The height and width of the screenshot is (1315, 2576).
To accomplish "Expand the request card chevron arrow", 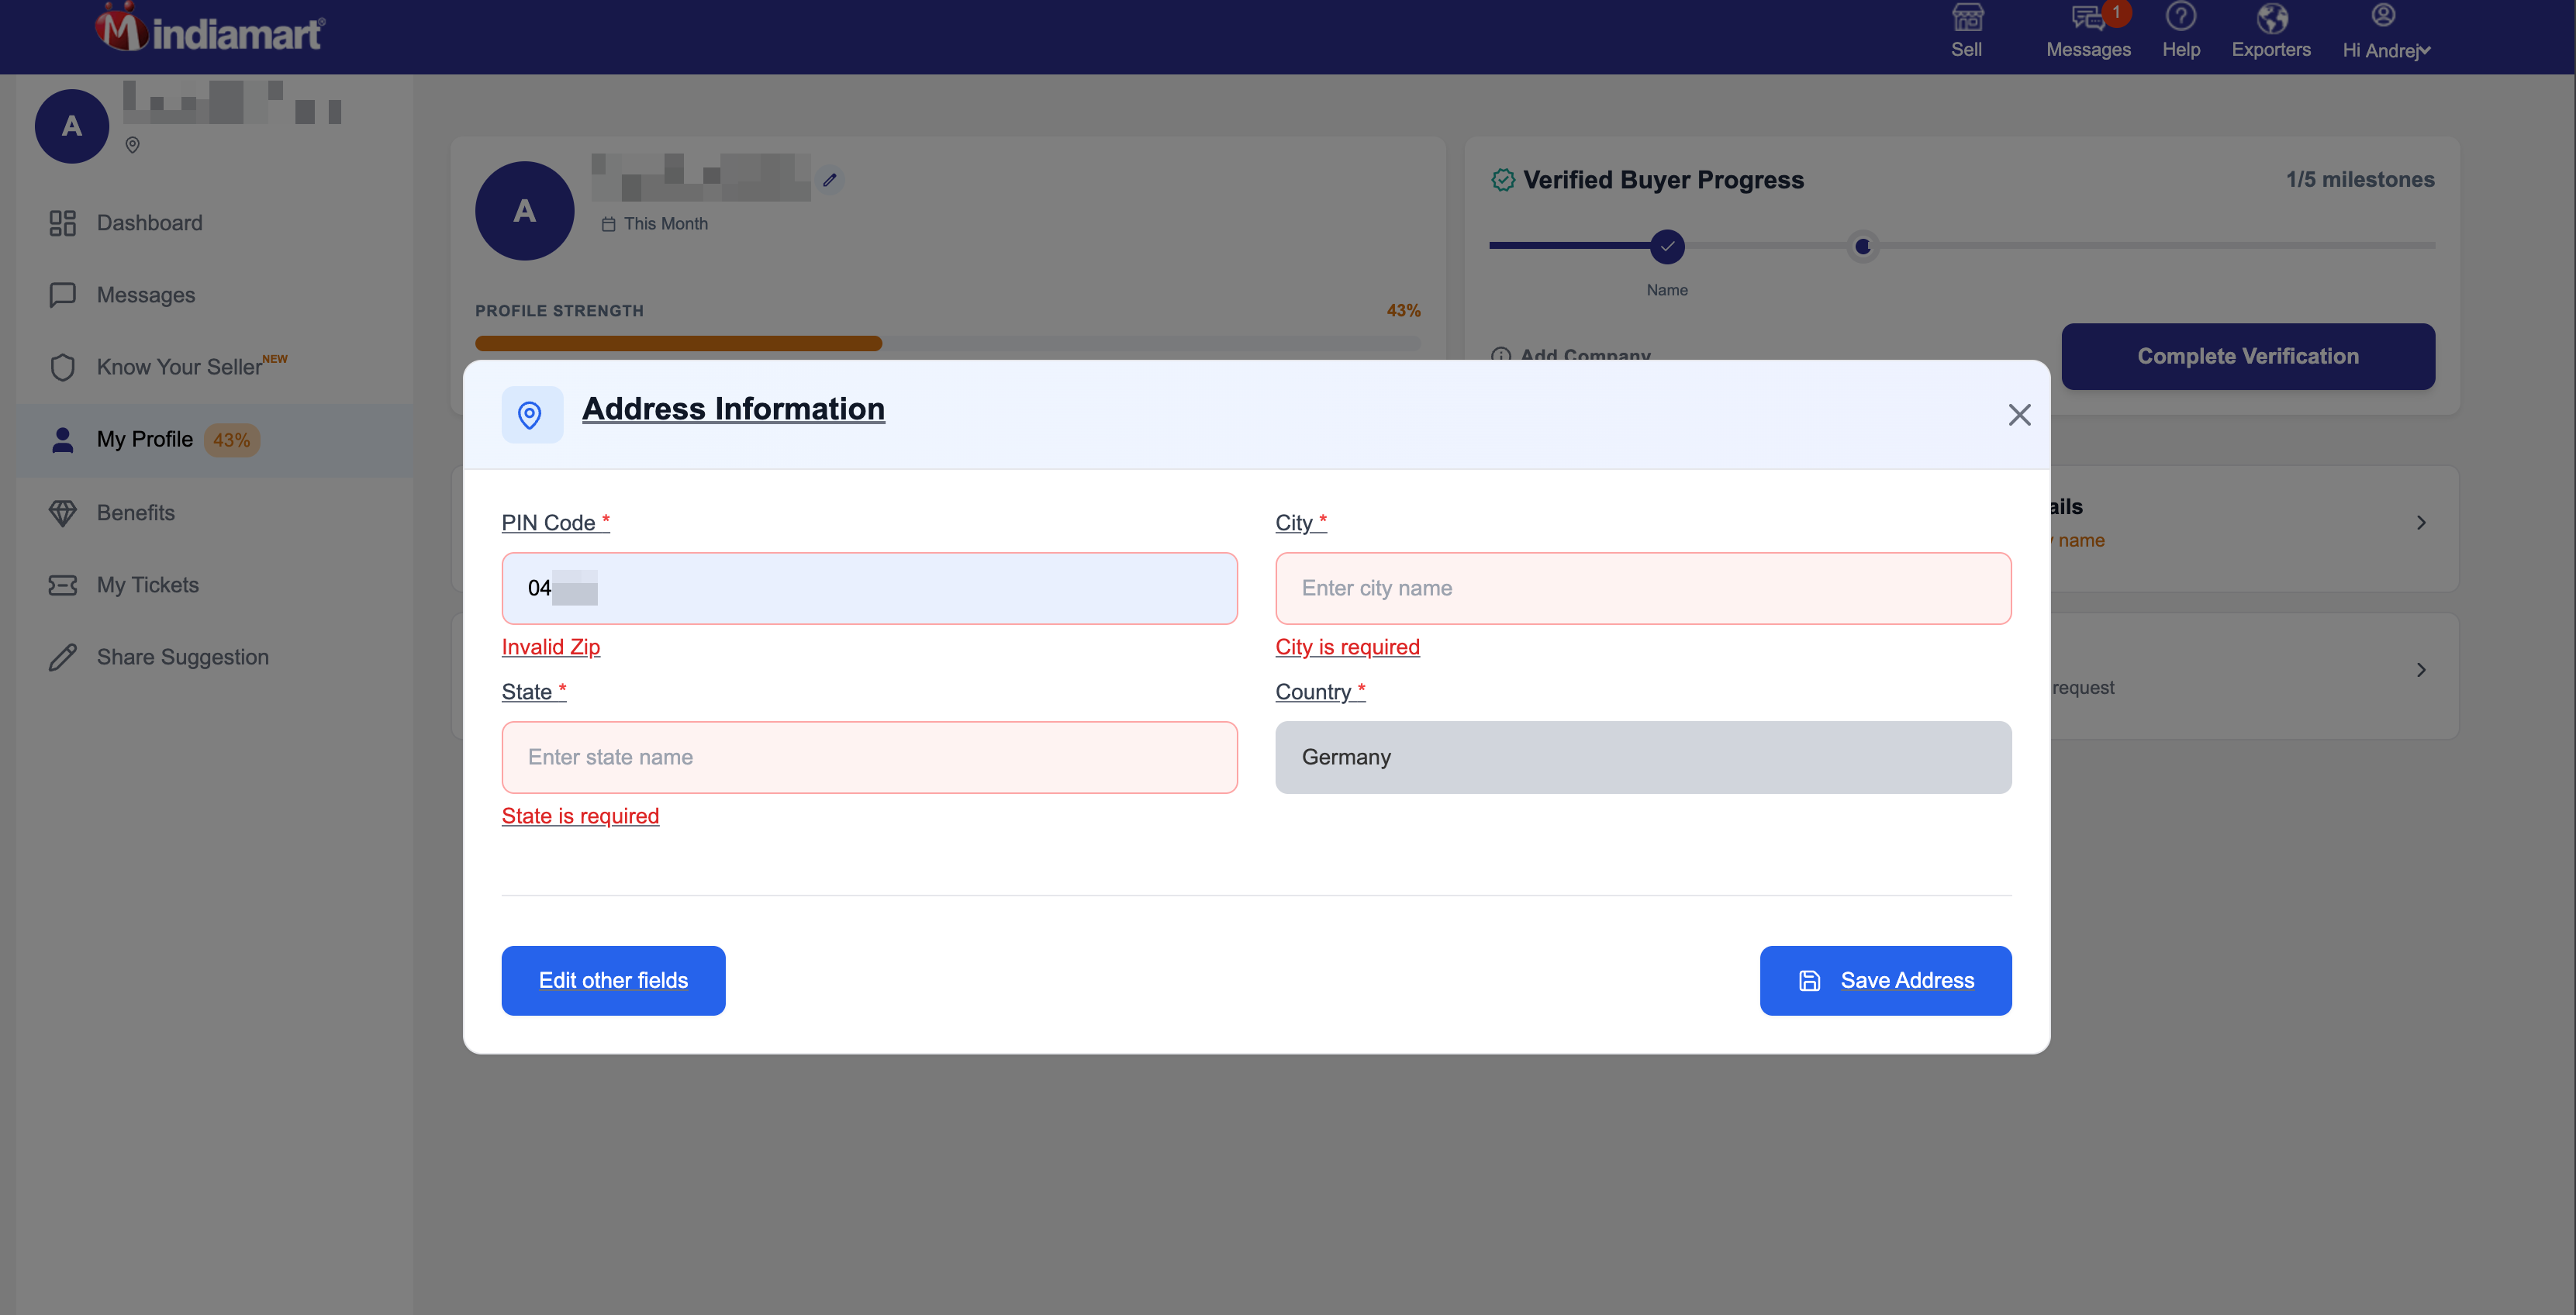I will 2420,670.
